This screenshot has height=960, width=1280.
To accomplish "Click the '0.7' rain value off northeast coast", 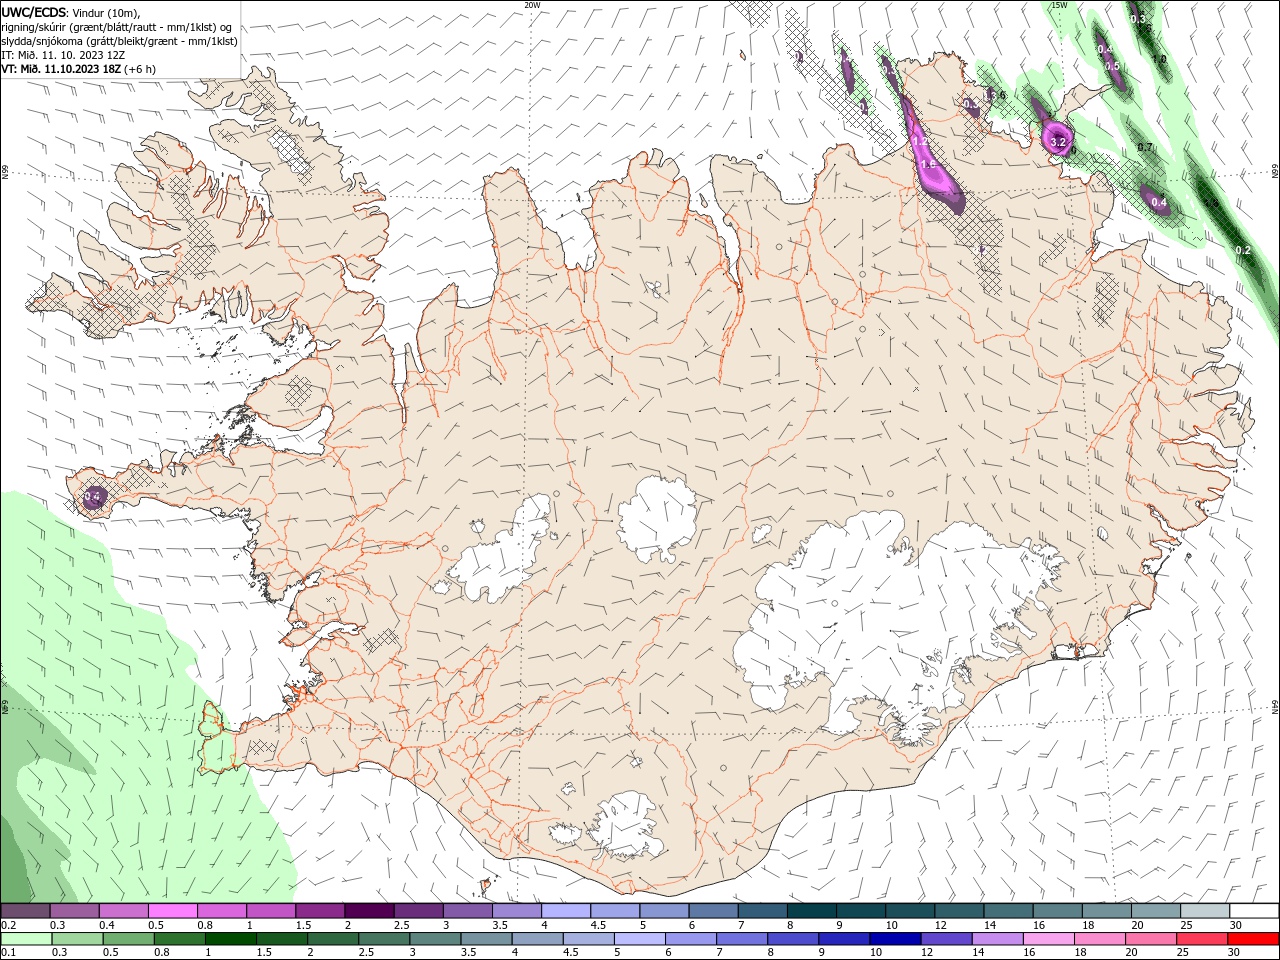I will pos(1146,148).
